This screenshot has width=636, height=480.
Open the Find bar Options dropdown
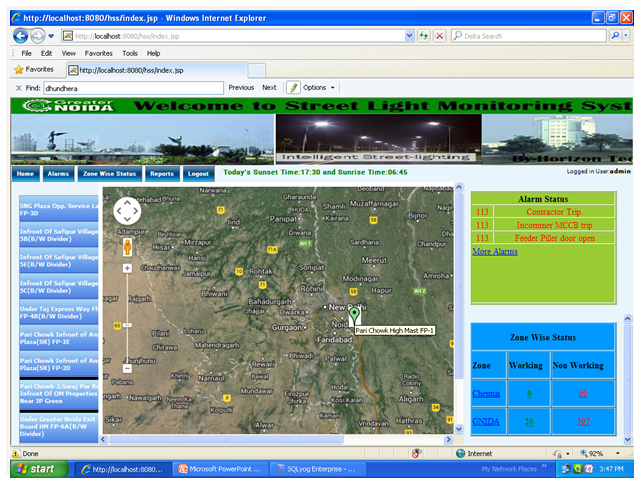pyautogui.click(x=312, y=88)
